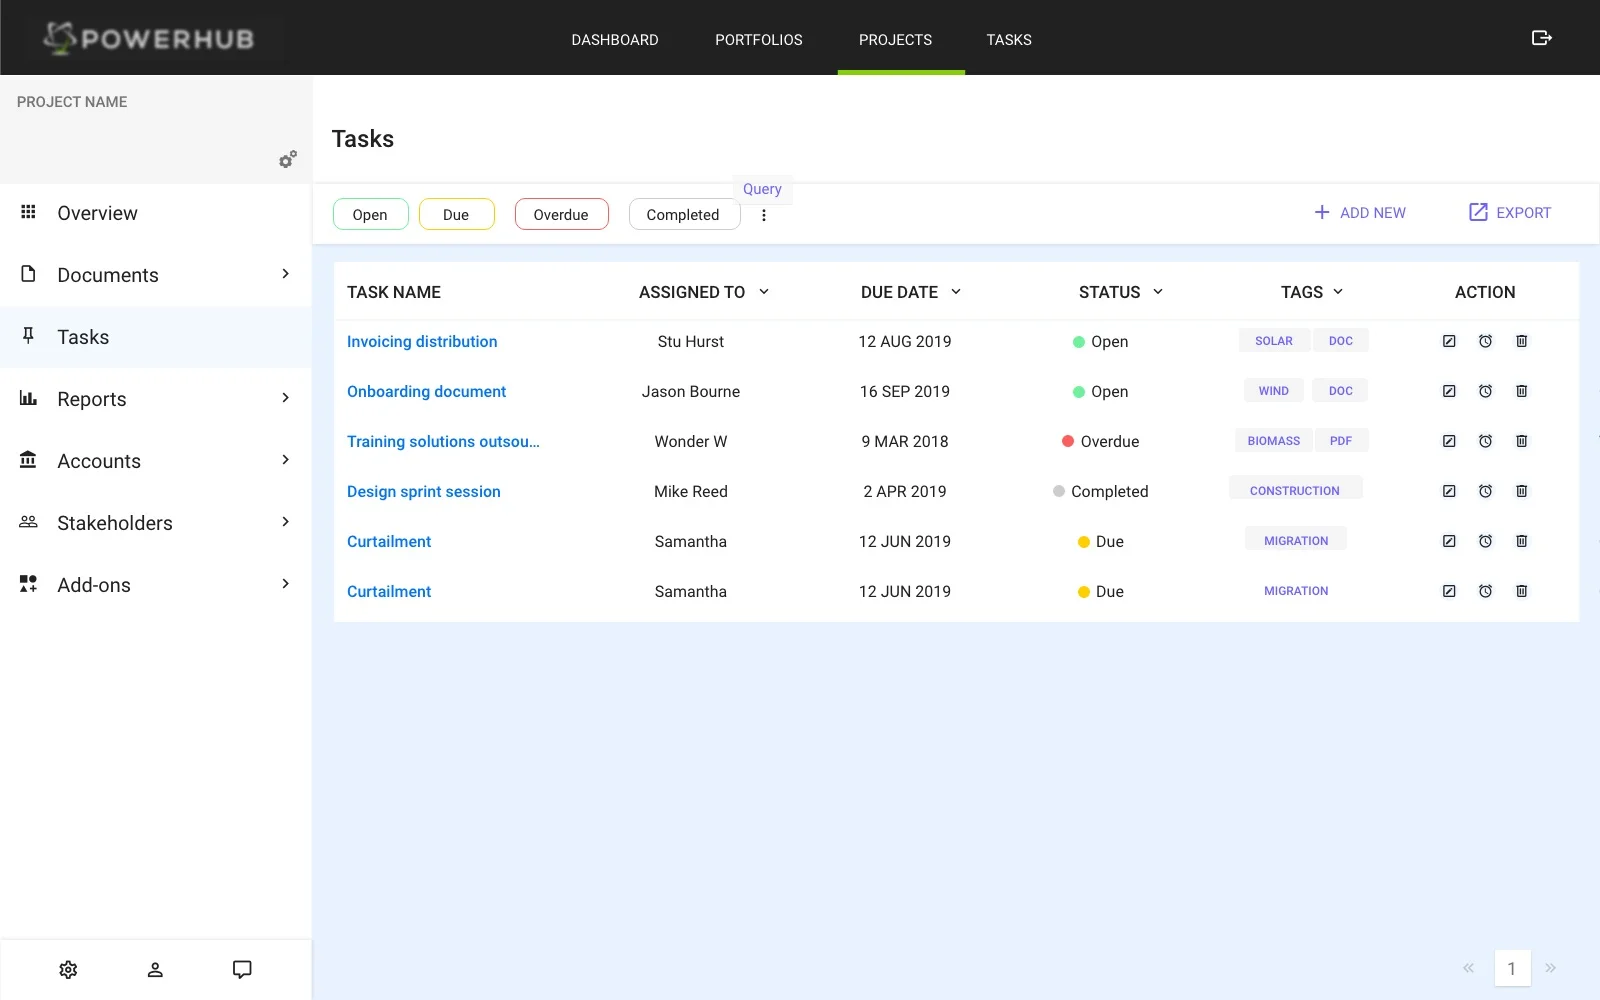
Task: Open the Onboarding document task link
Action: (427, 392)
